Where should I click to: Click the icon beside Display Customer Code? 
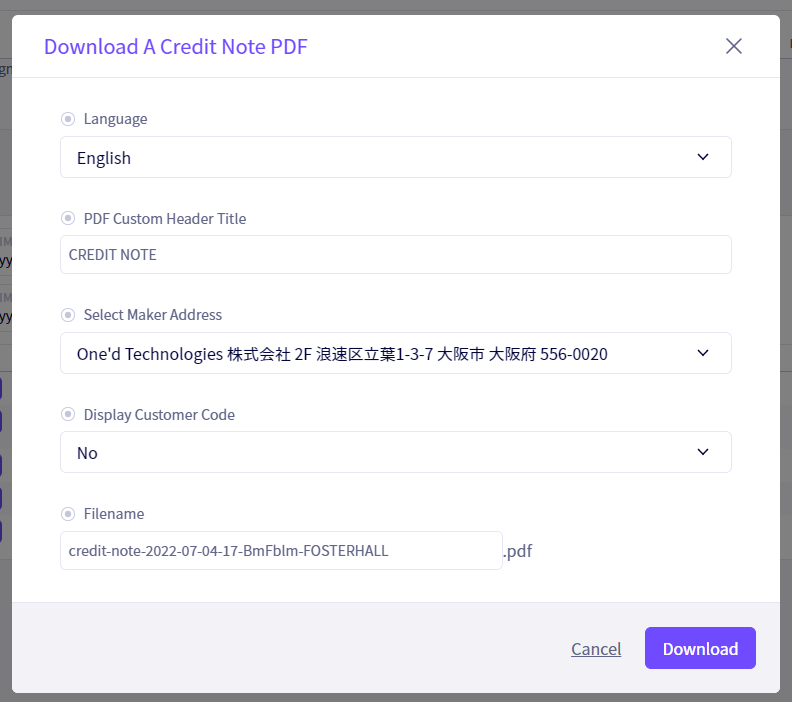pos(68,414)
